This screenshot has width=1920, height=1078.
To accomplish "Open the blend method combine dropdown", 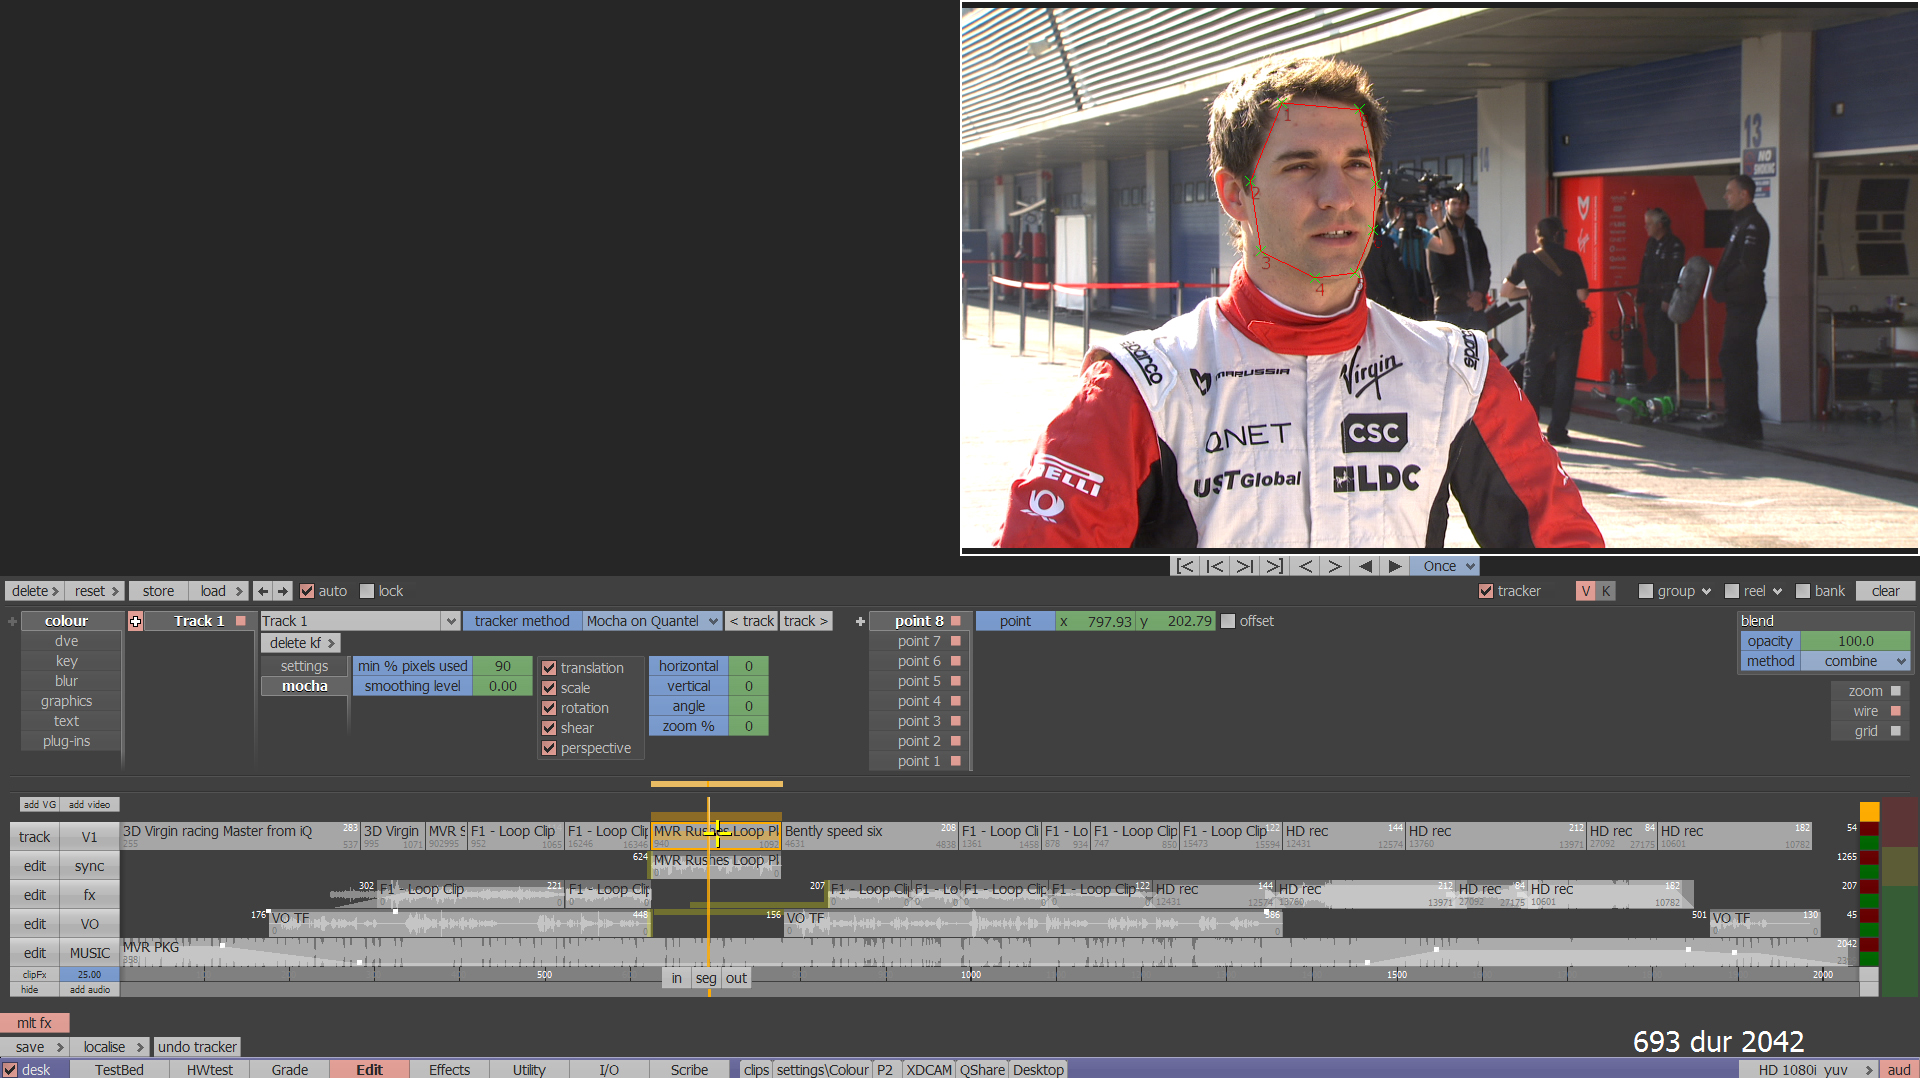I will coord(1855,661).
